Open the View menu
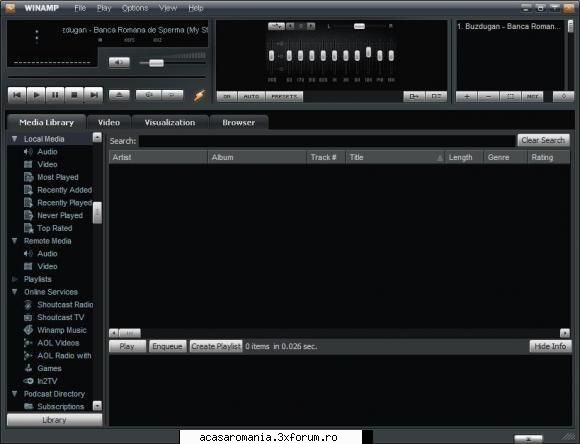580x444 pixels. tap(168, 8)
